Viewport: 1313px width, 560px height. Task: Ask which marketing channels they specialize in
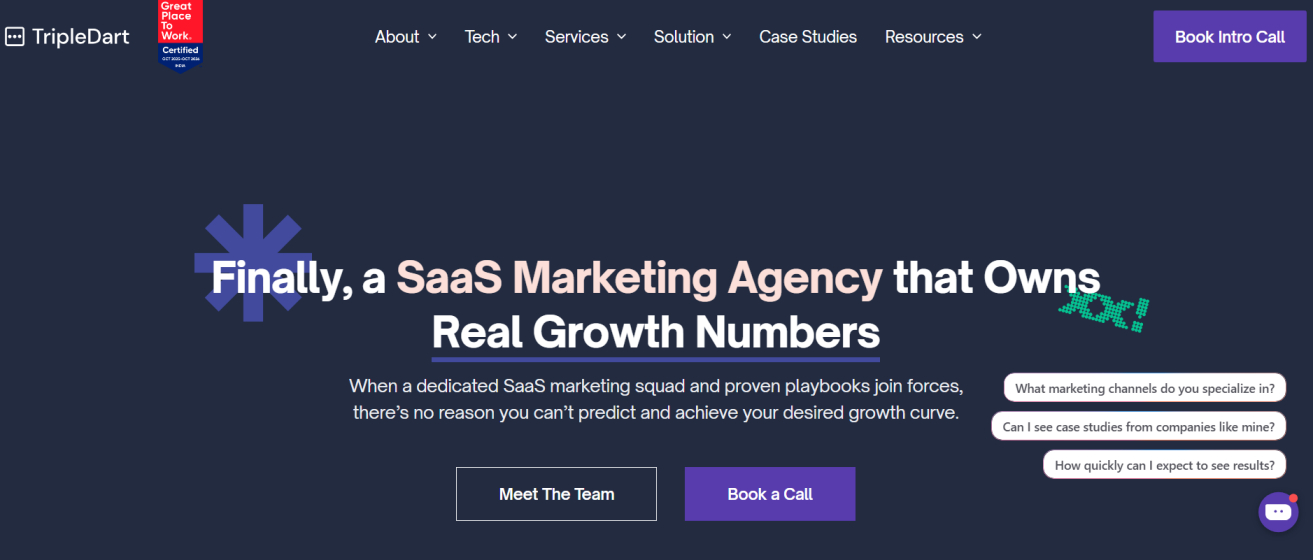click(x=1145, y=388)
